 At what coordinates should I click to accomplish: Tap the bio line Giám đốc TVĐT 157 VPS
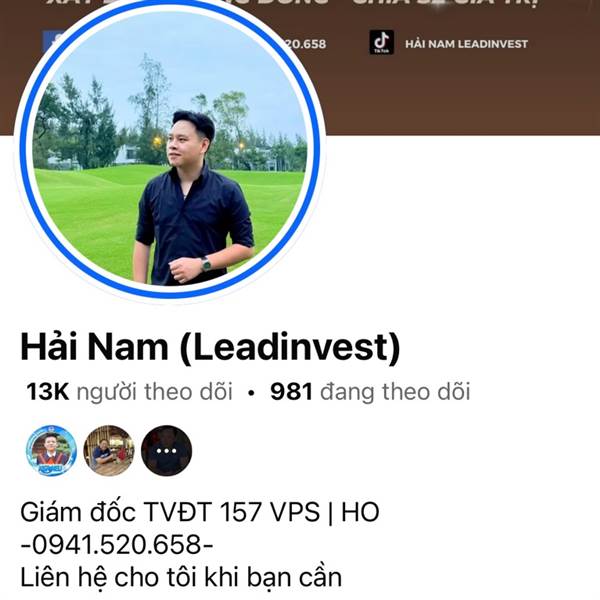click(199, 512)
